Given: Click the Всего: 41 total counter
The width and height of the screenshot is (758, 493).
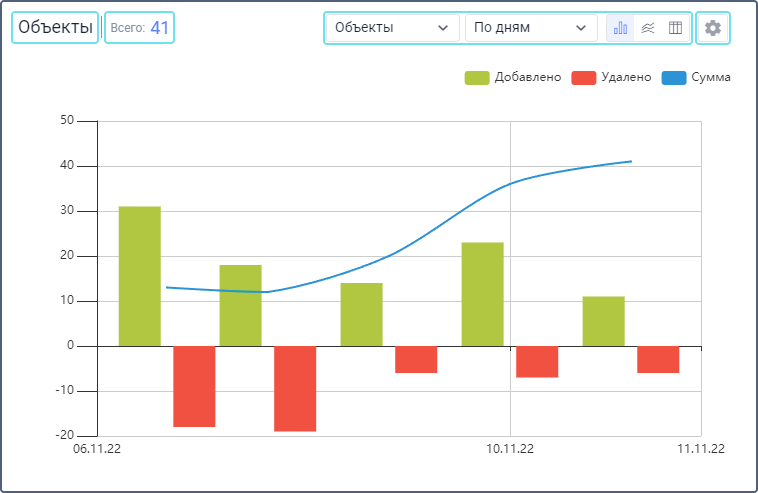Looking at the screenshot, I should 140,28.
